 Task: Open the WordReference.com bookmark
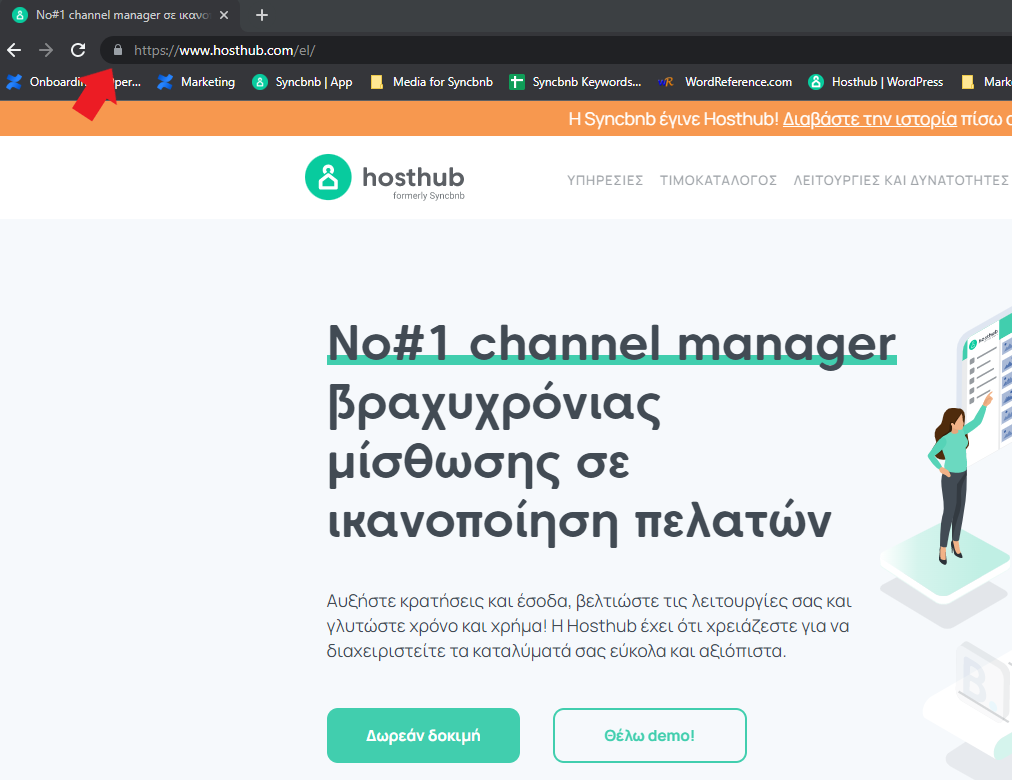click(x=725, y=82)
